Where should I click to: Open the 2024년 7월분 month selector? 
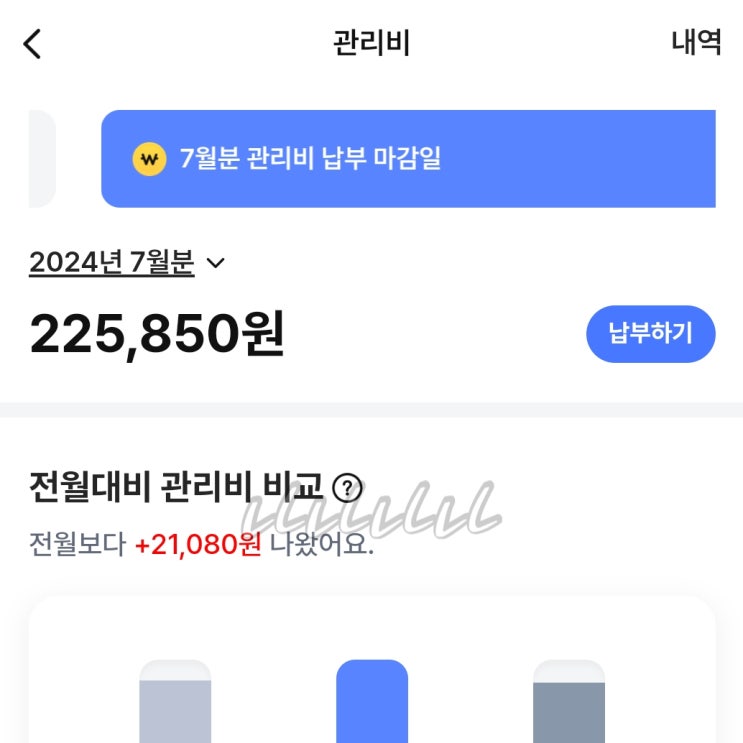point(111,263)
